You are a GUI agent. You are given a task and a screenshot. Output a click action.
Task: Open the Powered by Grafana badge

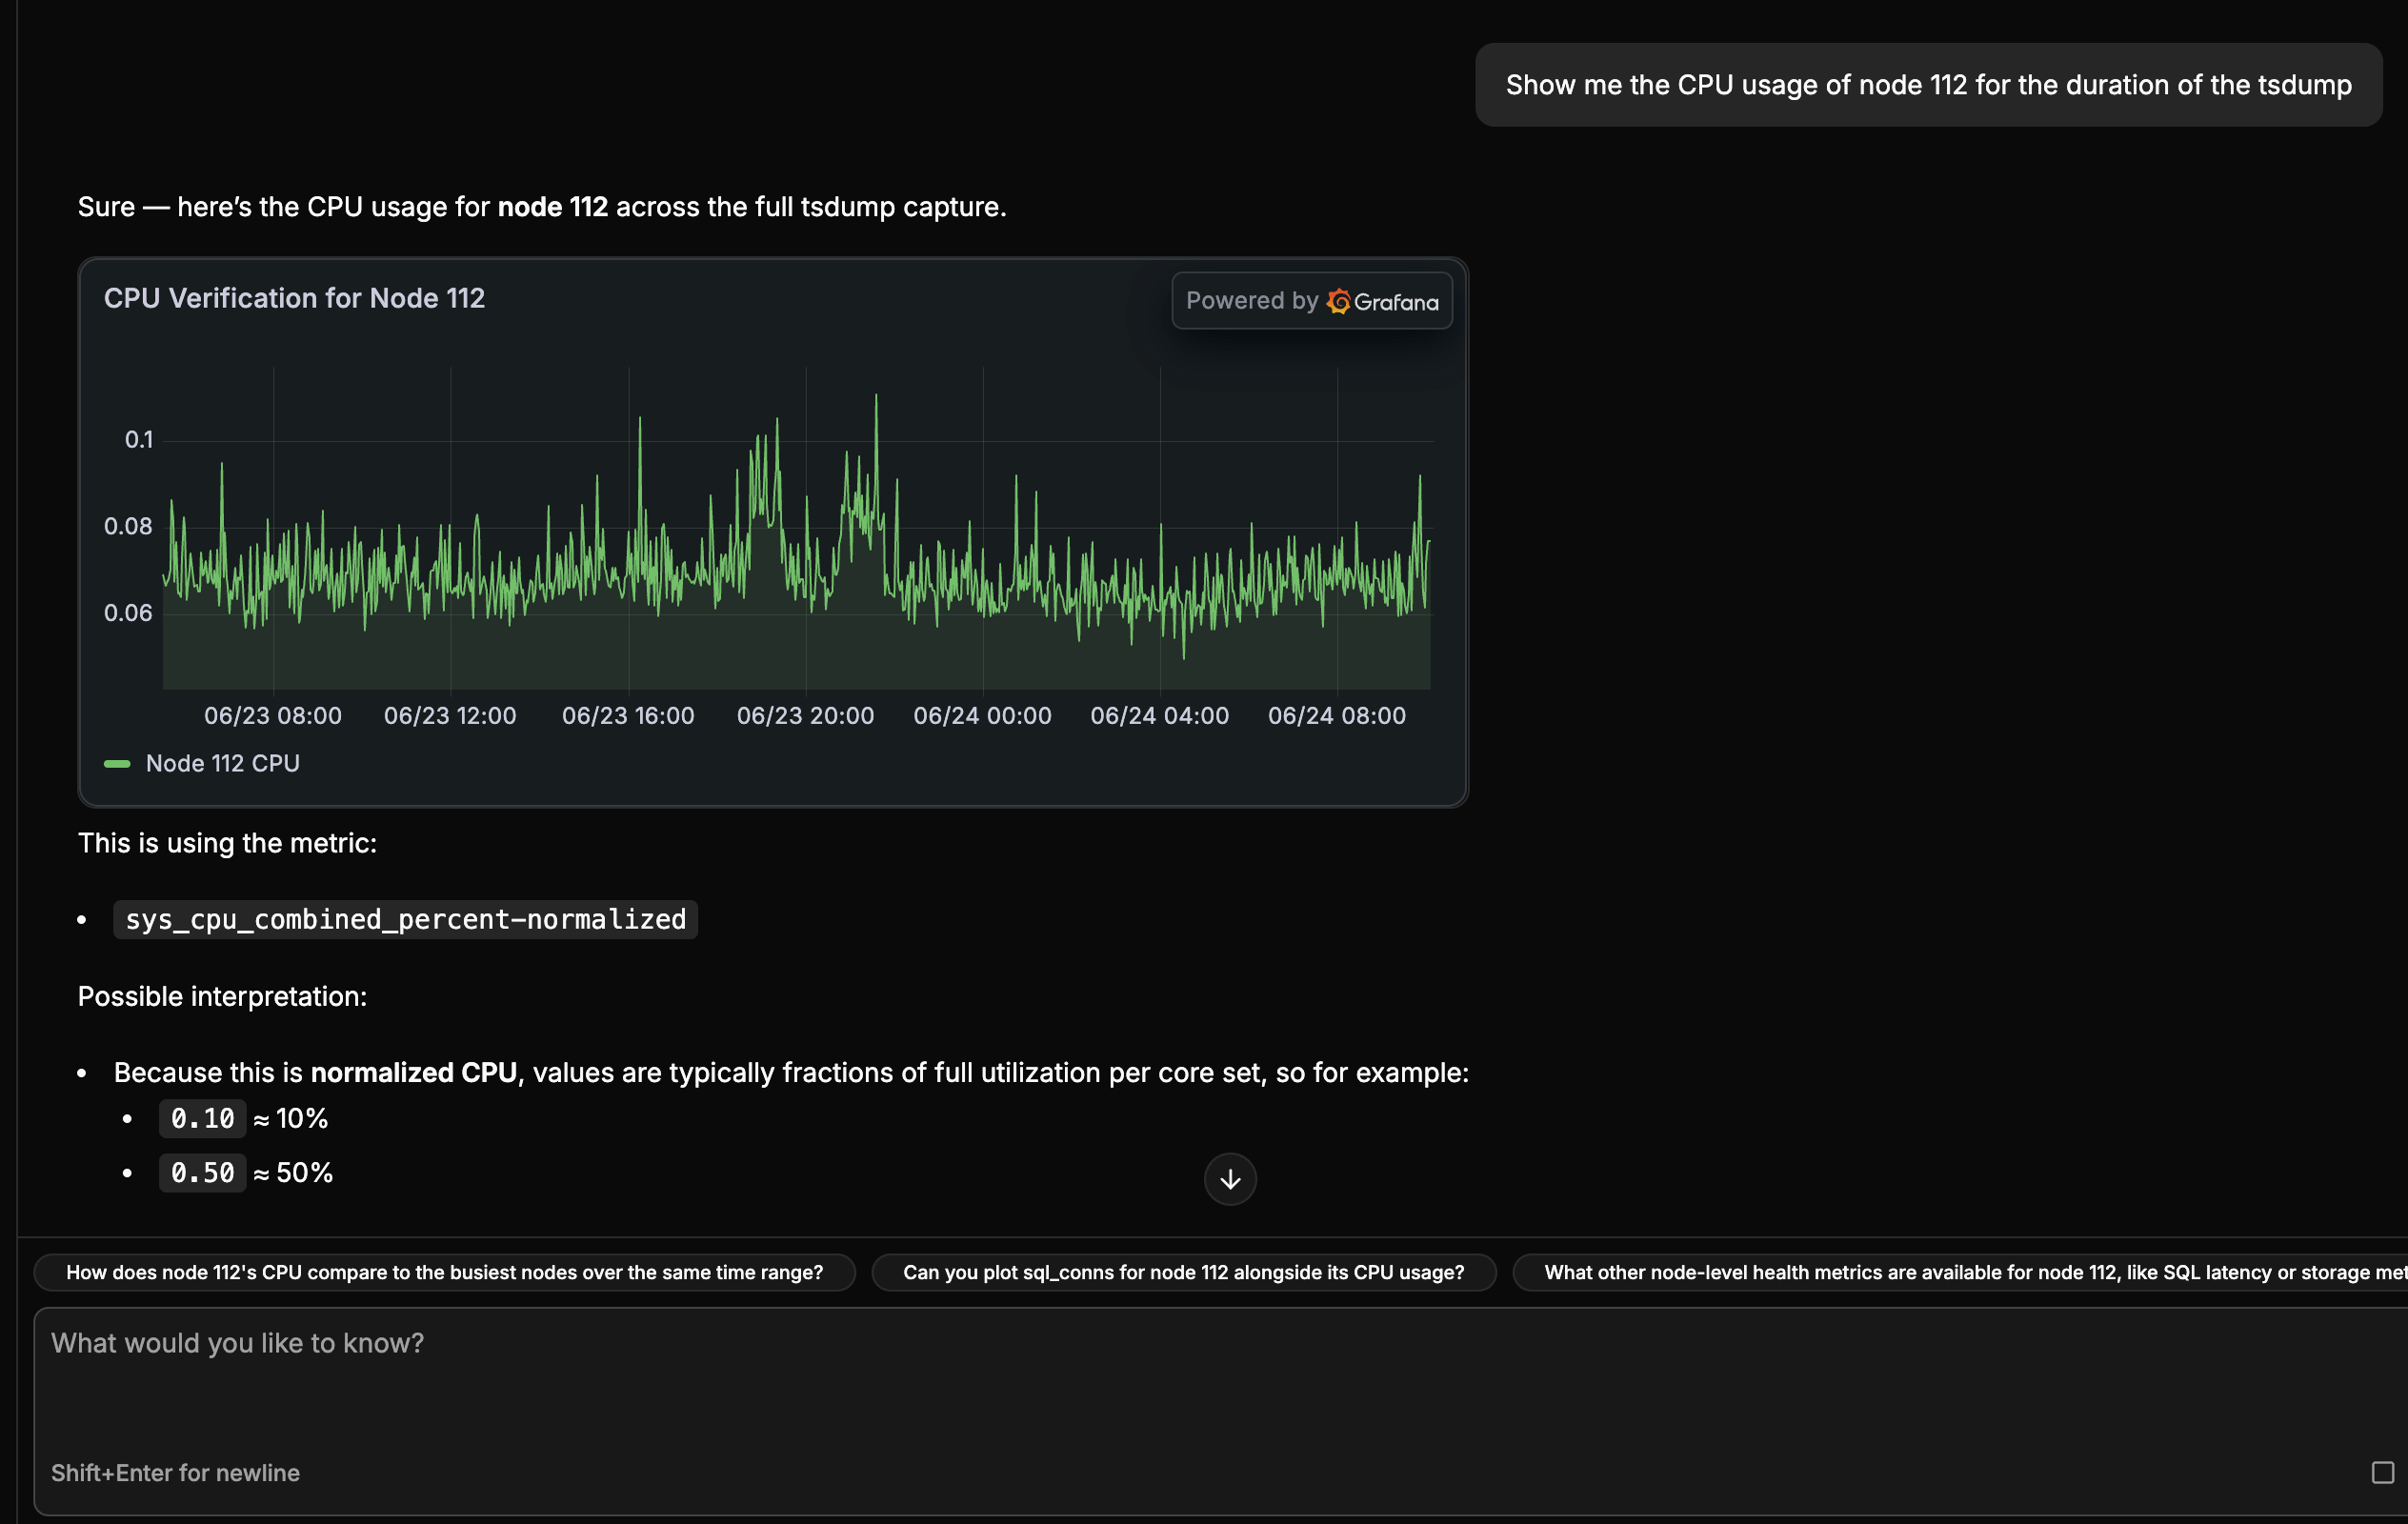click(1312, 301)
